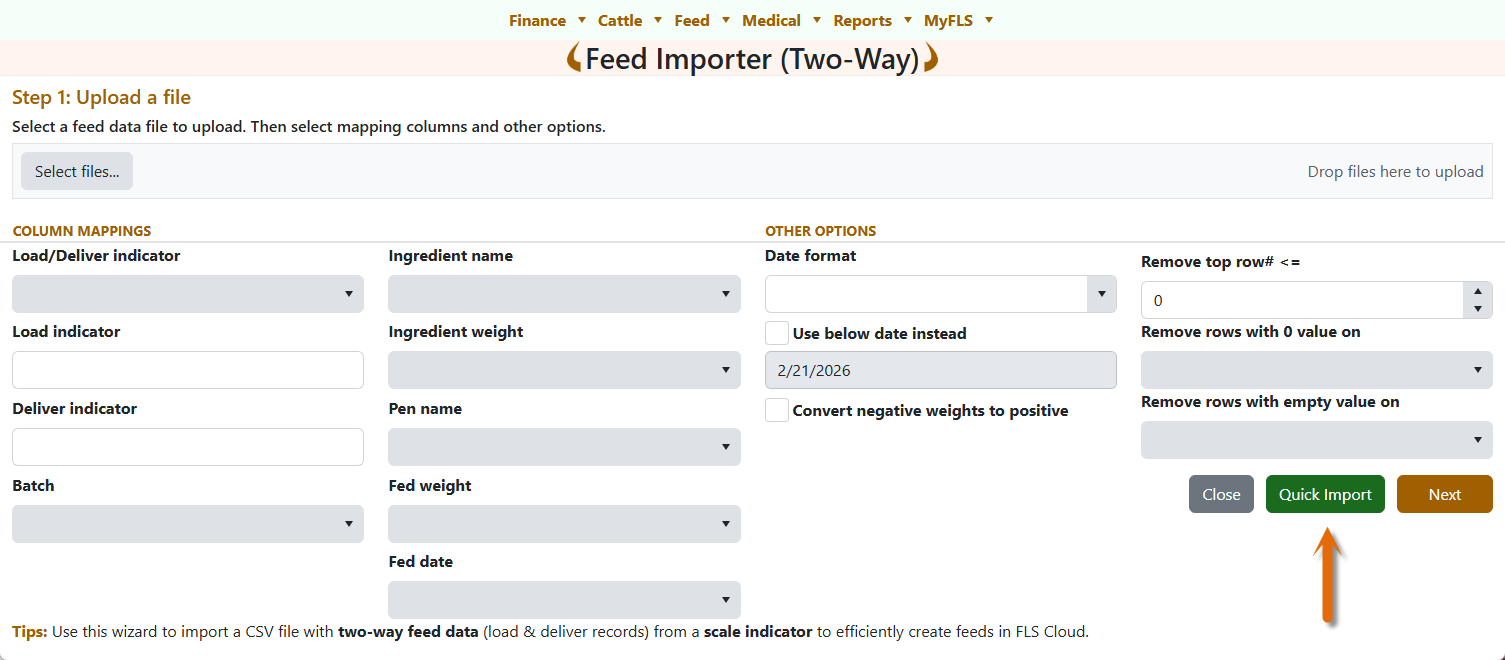Image resolution: width=1505 pixels, height=660 pixels.
Task: Open the Reports menu
Action: point(862,21)
